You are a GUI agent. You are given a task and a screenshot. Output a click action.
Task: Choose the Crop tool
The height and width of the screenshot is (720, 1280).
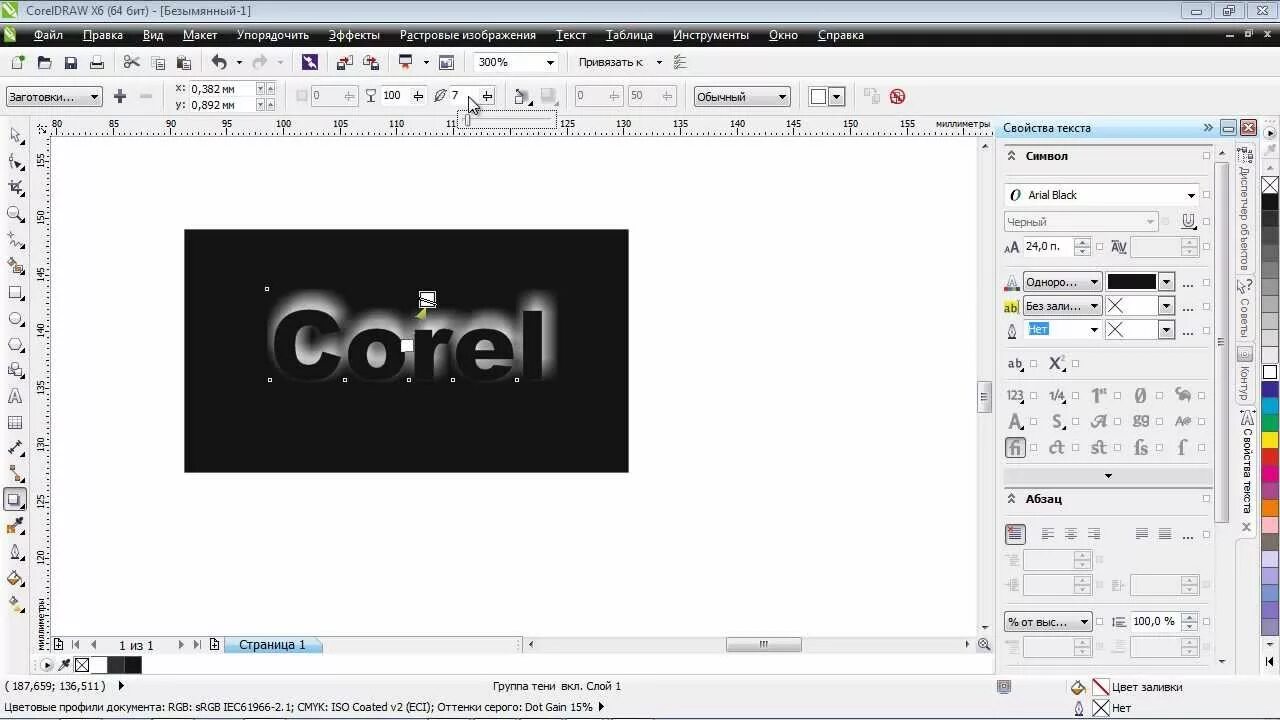click(15, 187)
